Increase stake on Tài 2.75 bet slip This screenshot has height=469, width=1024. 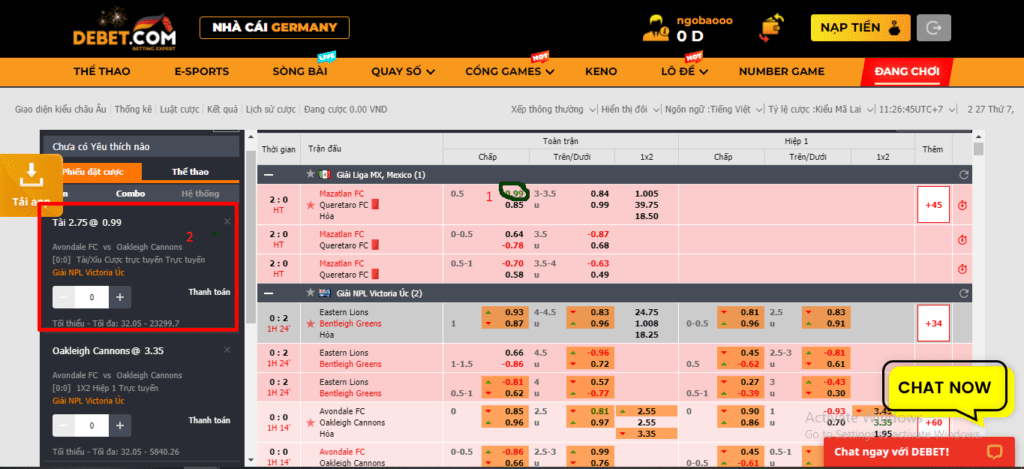tap(120, 297)
